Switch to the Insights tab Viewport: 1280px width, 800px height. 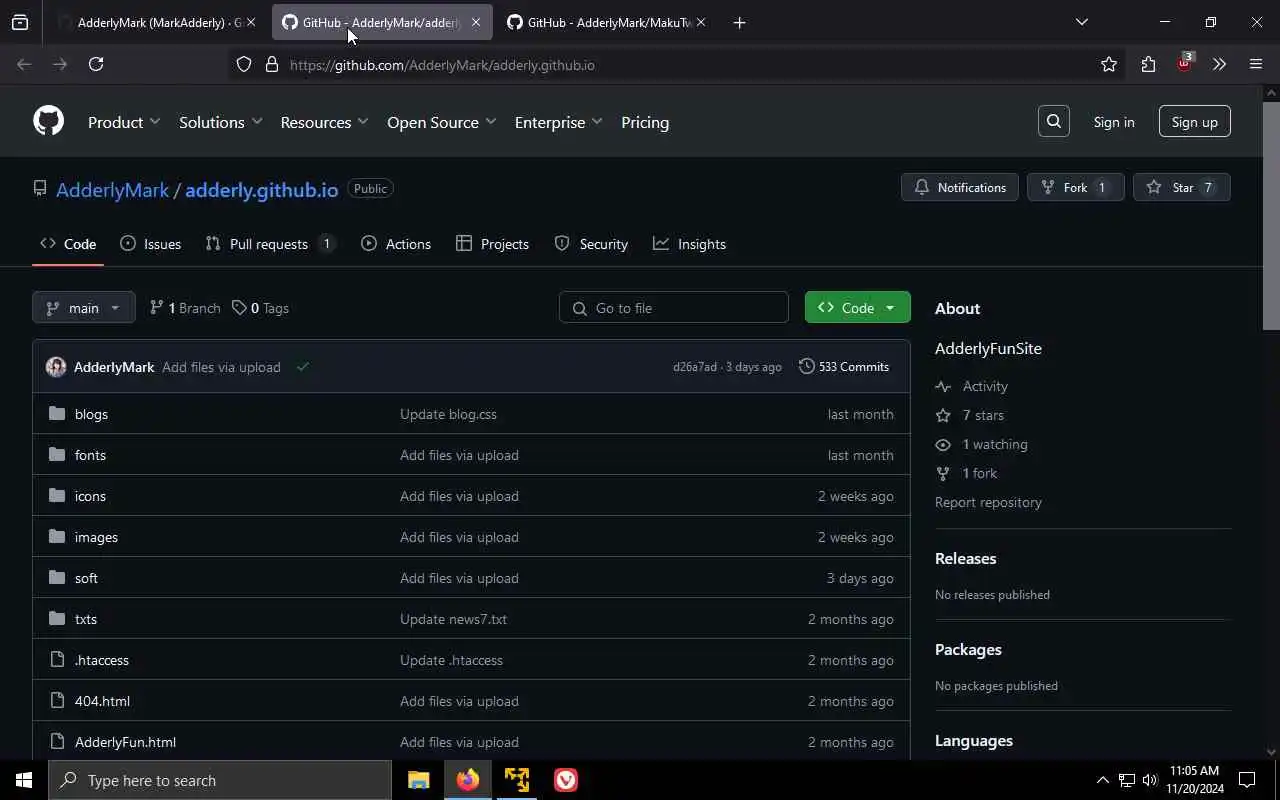click(689, 244)
